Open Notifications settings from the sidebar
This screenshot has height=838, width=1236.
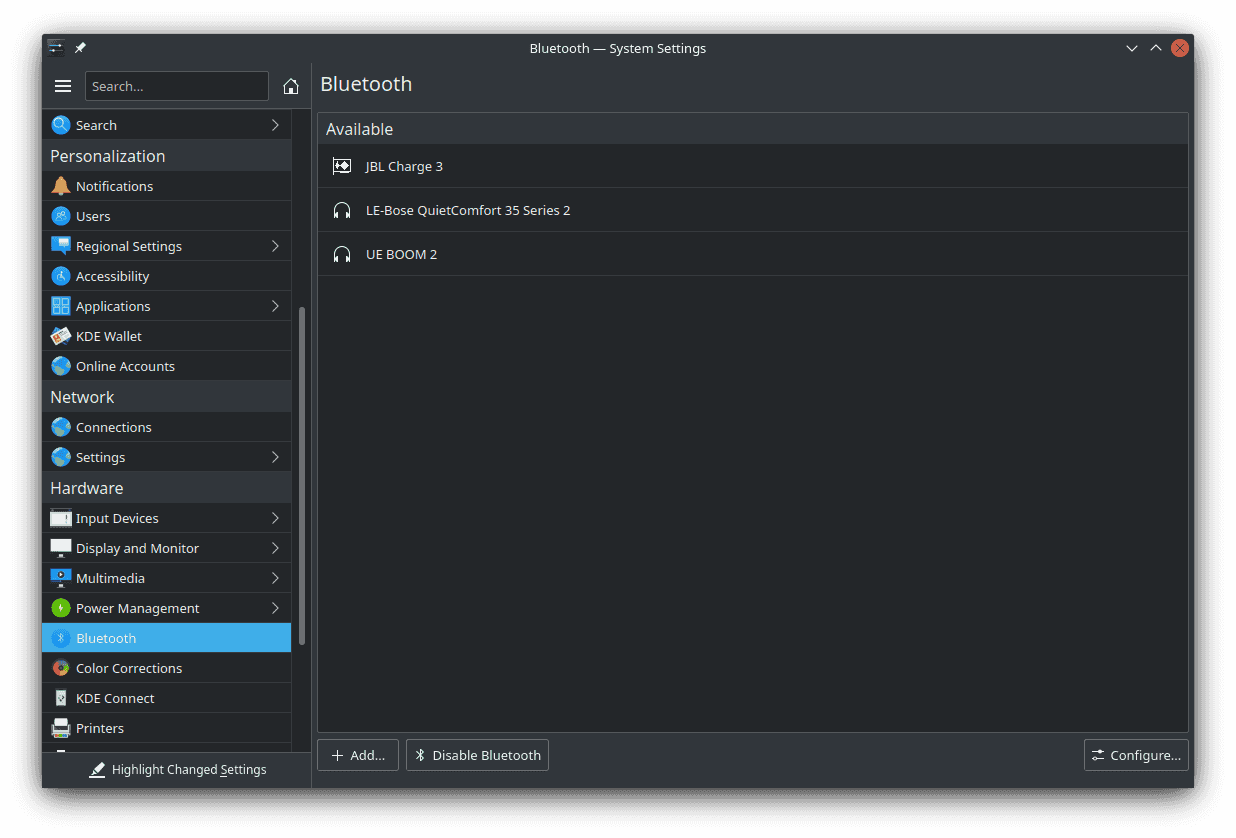(114, 186)
